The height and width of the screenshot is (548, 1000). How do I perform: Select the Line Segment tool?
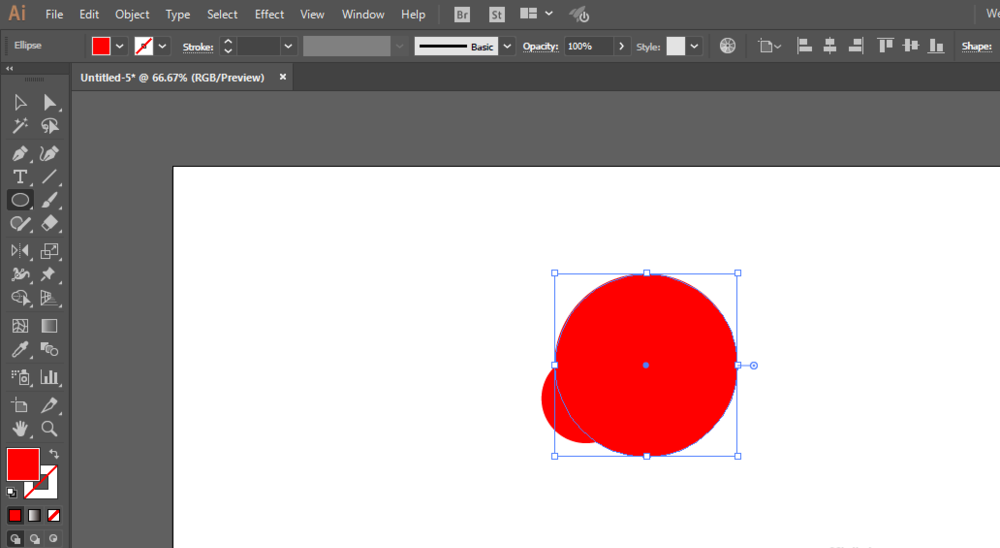coord(50,177)
